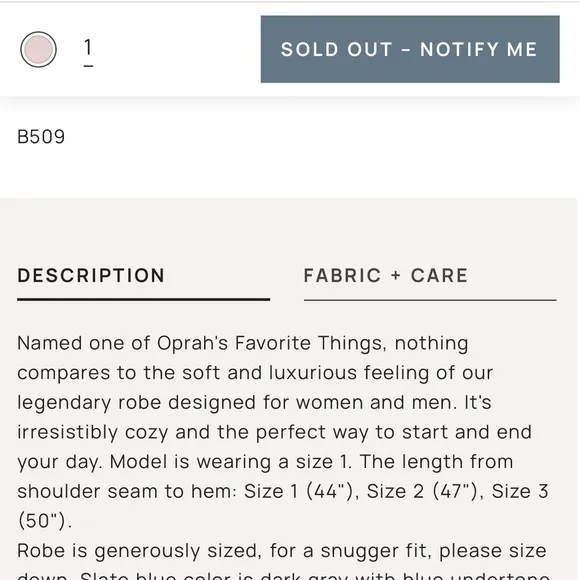
Task: Click the thin underline beneath Fabric + Care
Action: 430,300
